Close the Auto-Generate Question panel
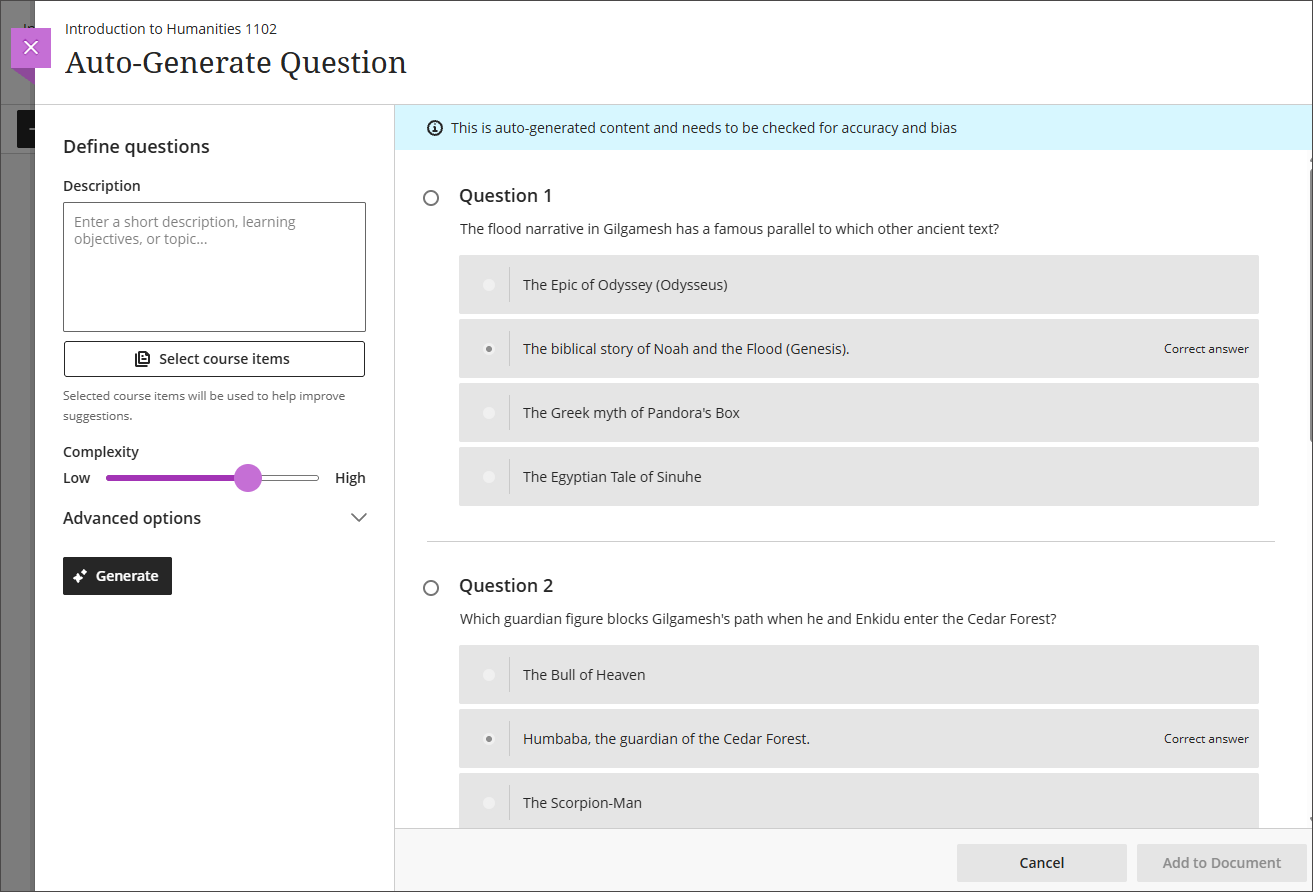The image size is (1313, 892). click(x=31, y=46)
